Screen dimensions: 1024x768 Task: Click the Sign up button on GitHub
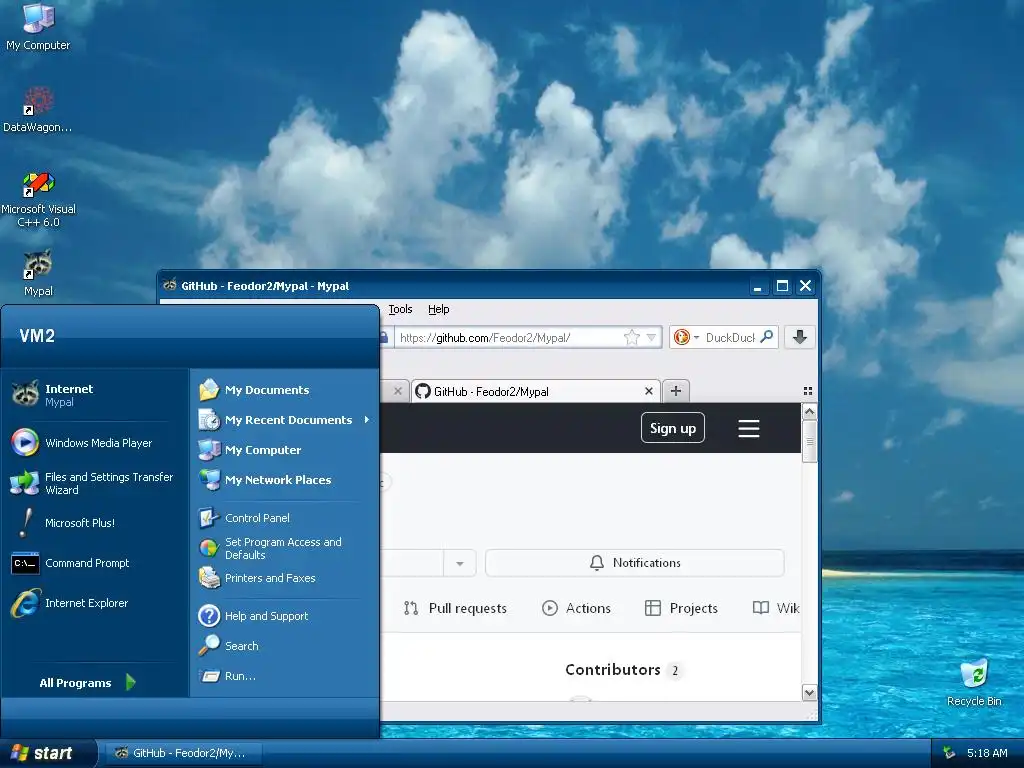(673, 428)
